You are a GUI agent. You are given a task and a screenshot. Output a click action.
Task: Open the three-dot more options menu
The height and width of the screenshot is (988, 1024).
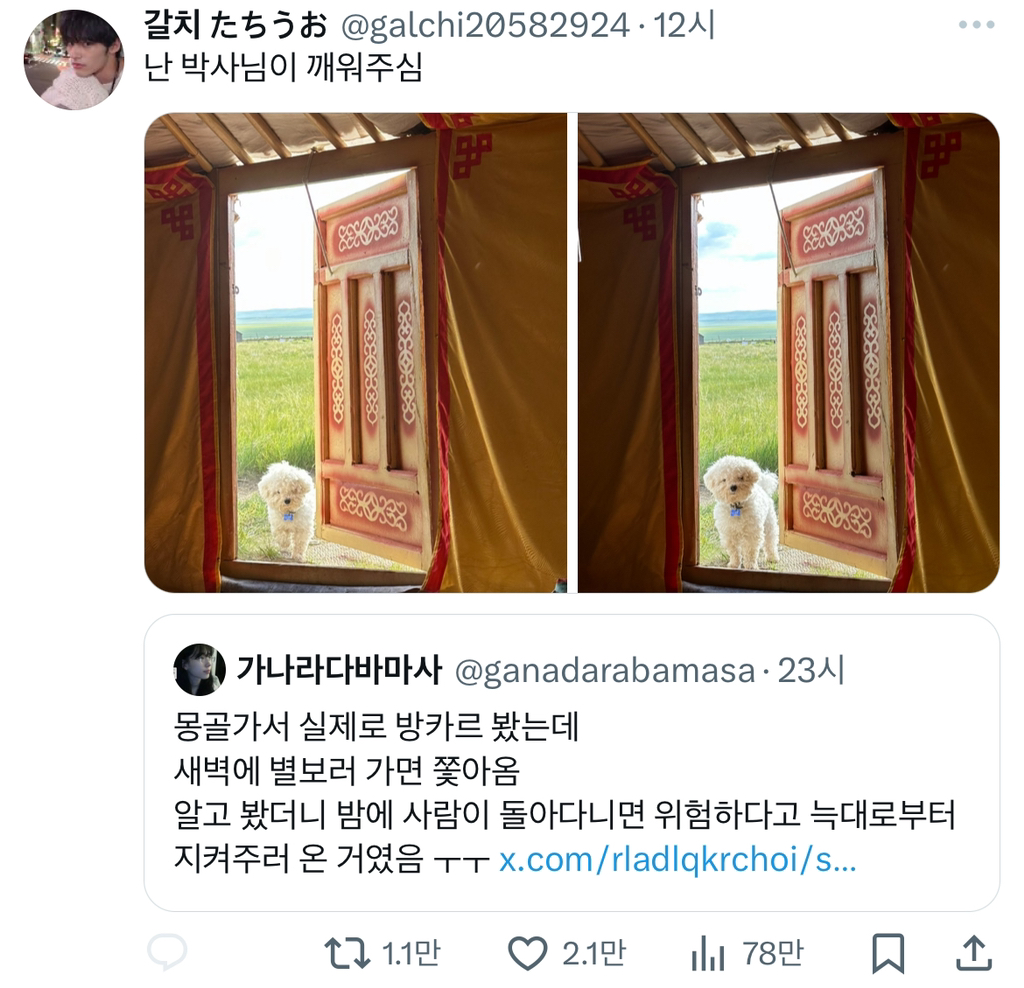pos(976,25)
